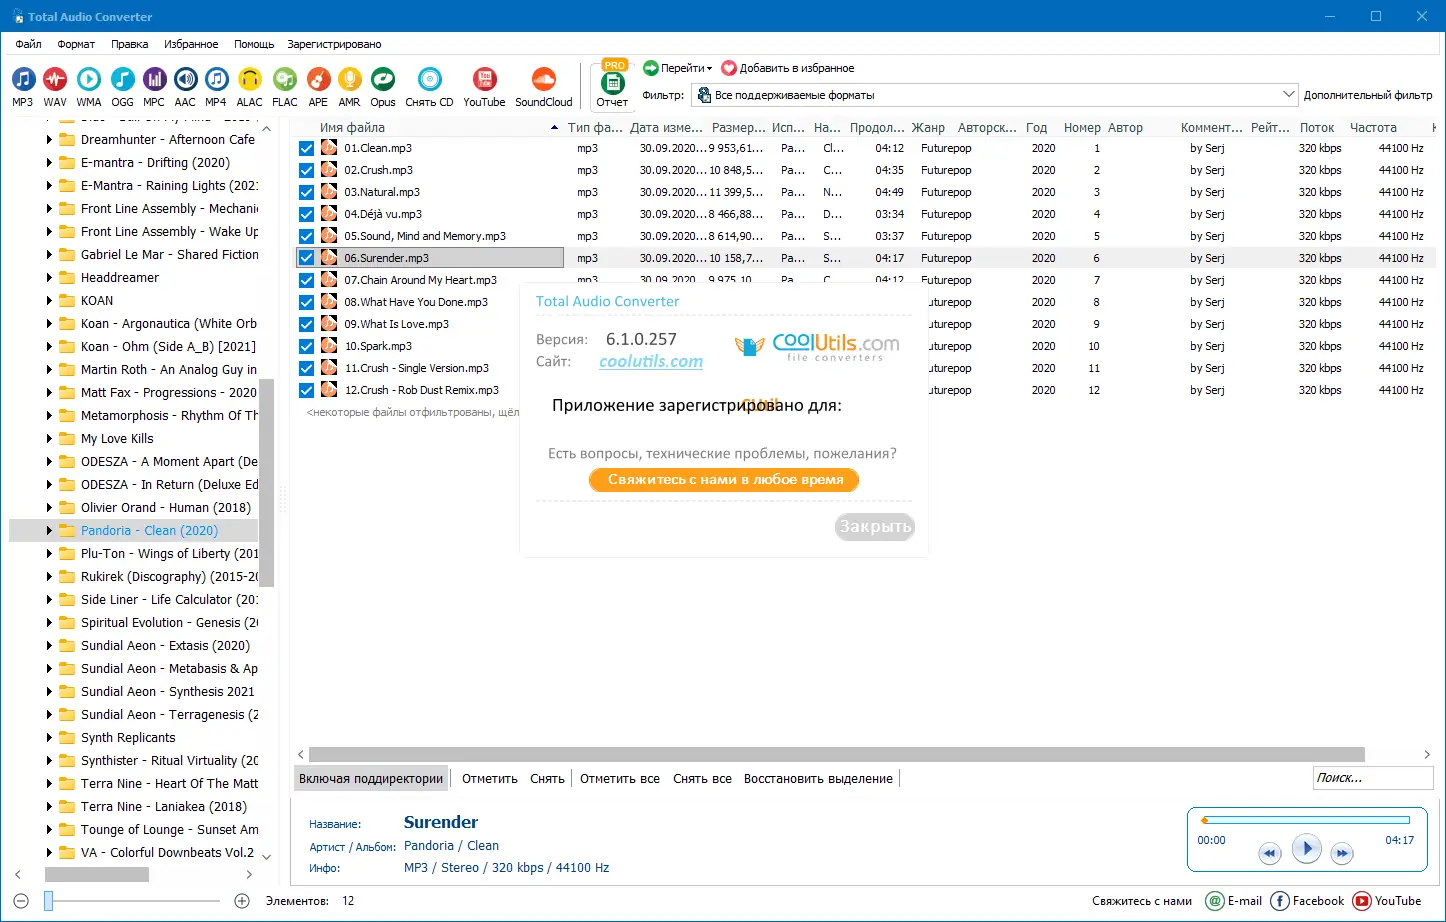Uncheck 07.Chain Around My Heart.mp3

pos(306,280)
